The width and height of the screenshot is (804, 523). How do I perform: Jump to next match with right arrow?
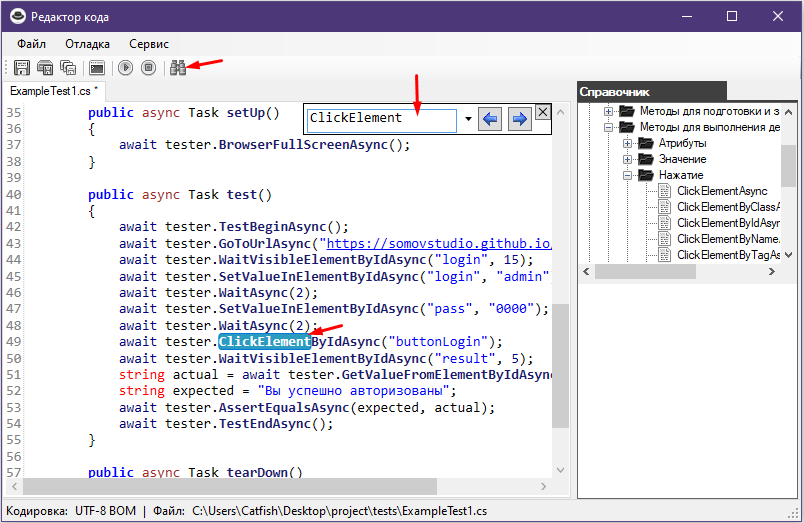(519, 120)
